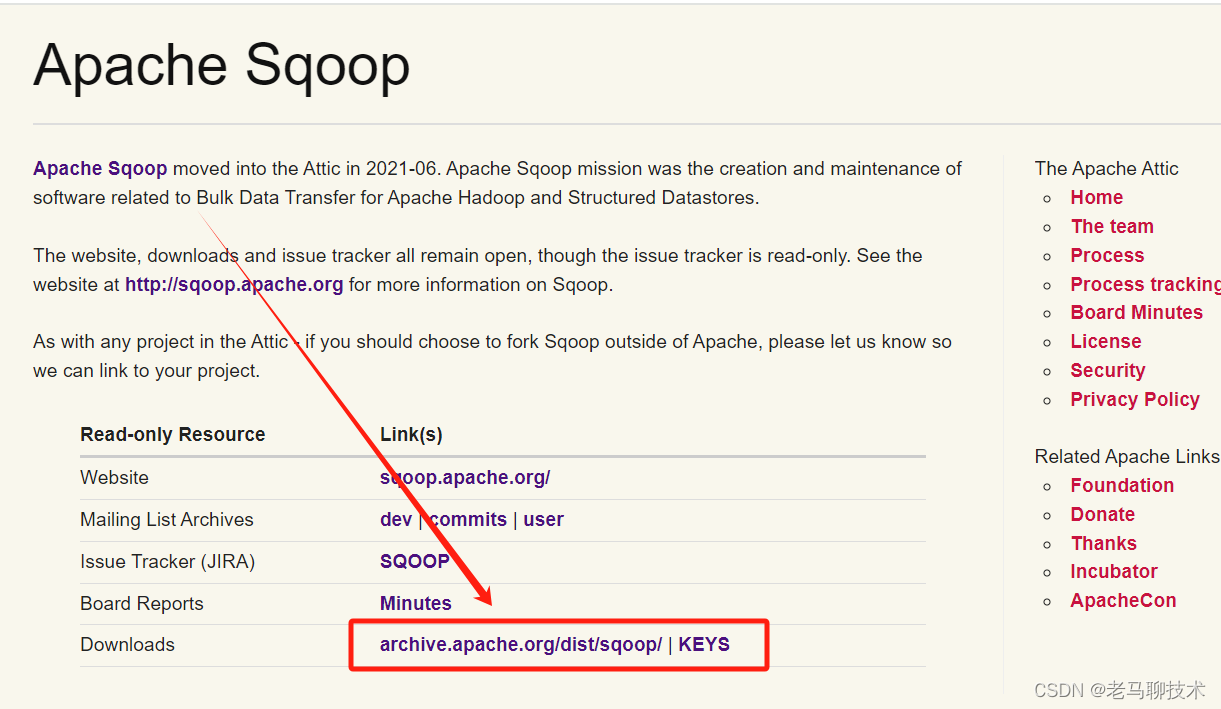Screen dimensions: 1221x709
Task: Open the Process tracking sidebar link
Action: click(x=1146, y=284)
